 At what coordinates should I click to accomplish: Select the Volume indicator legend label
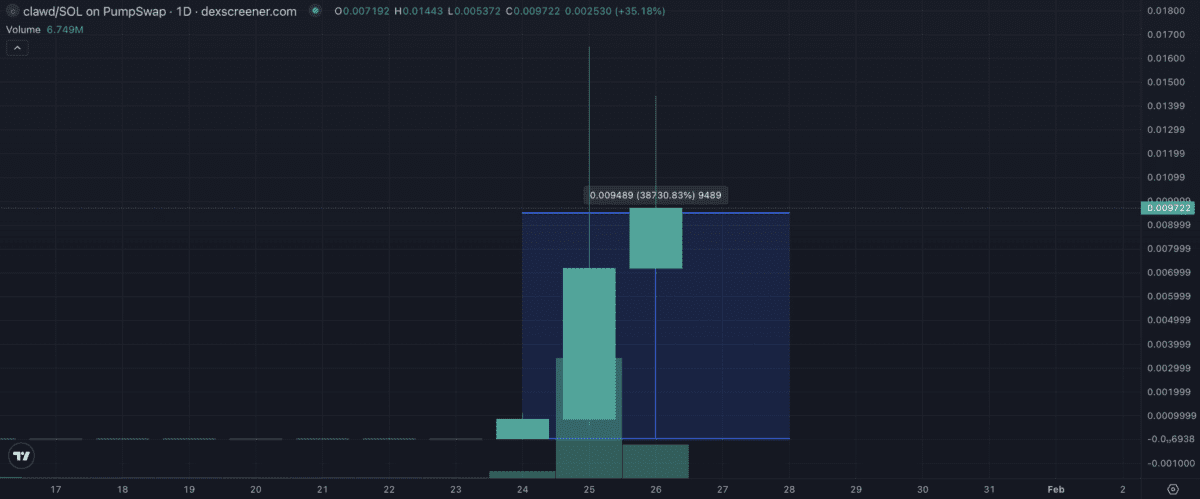pos(24,30)
